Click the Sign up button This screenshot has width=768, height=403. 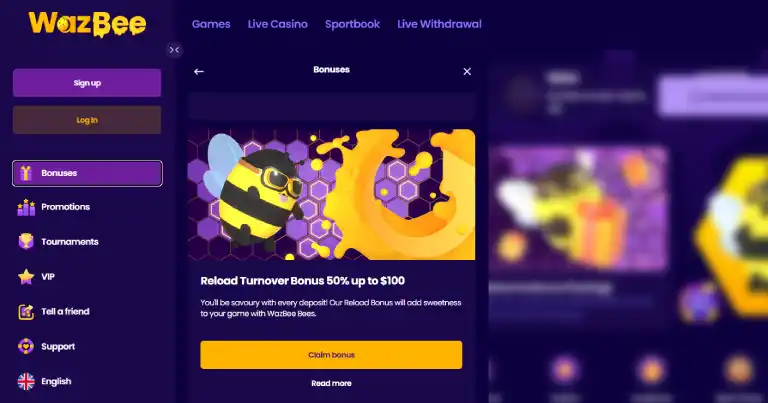click(x=87, y=83)
